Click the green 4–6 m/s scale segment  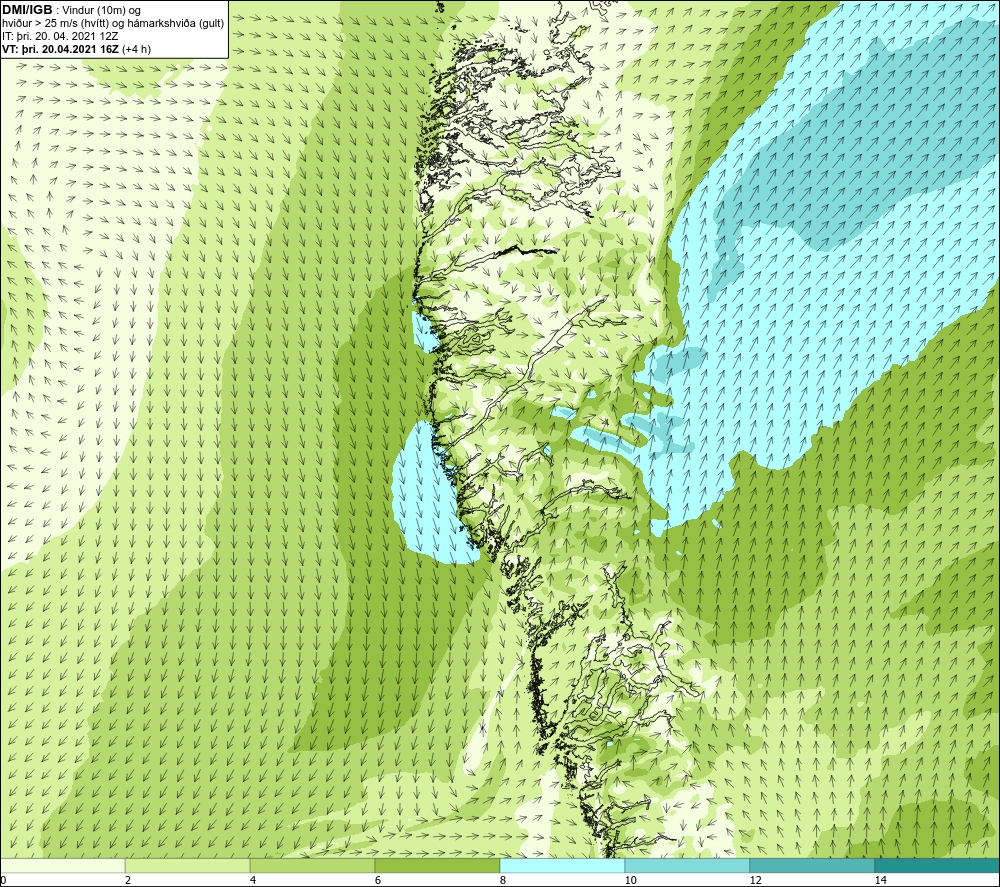click(312, 865)
